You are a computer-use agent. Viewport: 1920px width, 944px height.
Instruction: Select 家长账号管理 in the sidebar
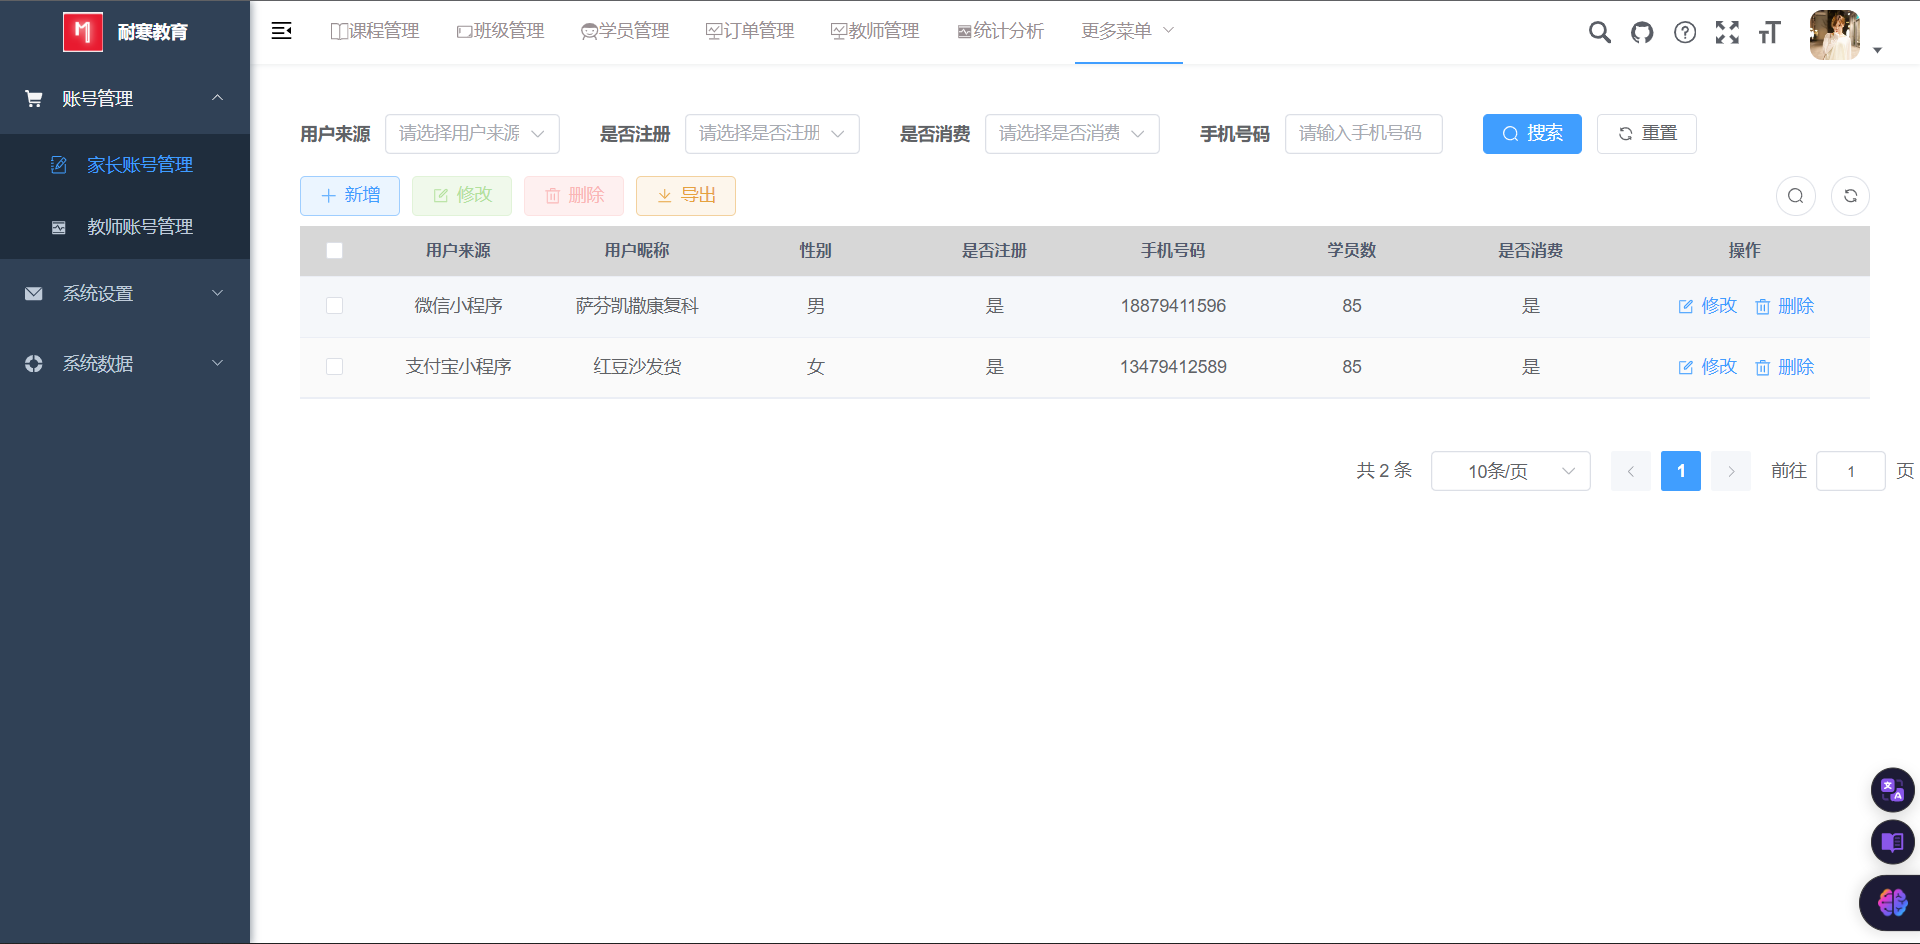pos(125,165)
